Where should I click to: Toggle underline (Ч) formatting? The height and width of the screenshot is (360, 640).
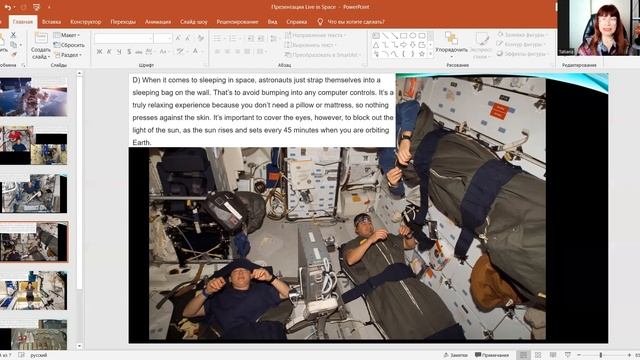[119, 52]
